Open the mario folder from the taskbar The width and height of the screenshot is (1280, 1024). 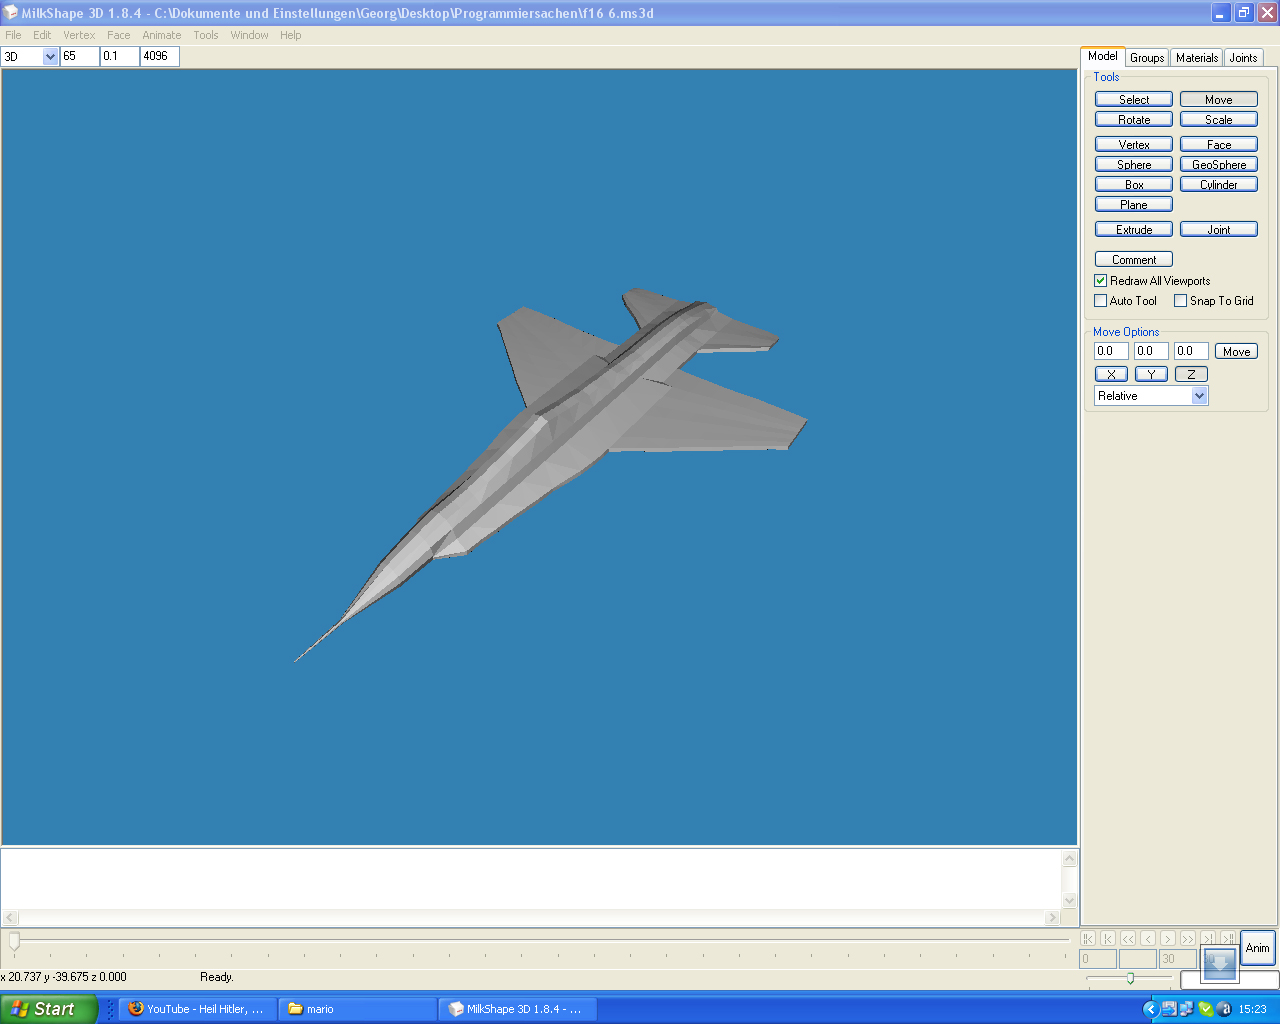[x=357, y=1009]
